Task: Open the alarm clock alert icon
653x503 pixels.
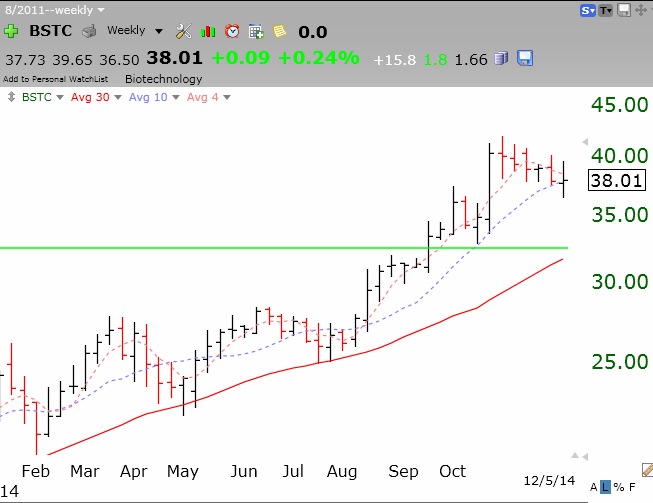Action: pyautogui.click(x=232, y=31)
